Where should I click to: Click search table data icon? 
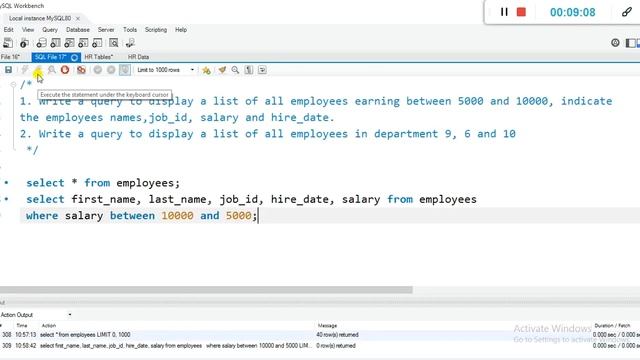click(113, 43)
